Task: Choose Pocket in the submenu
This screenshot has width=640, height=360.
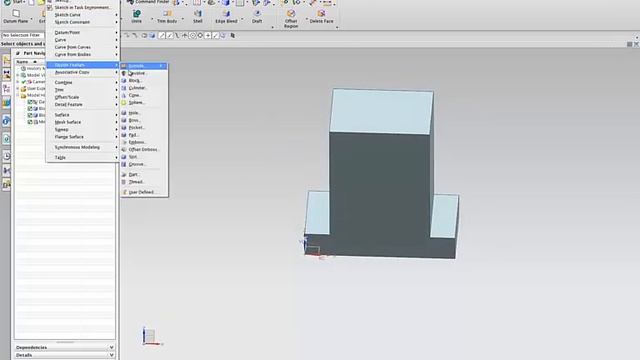Action: 144,127
